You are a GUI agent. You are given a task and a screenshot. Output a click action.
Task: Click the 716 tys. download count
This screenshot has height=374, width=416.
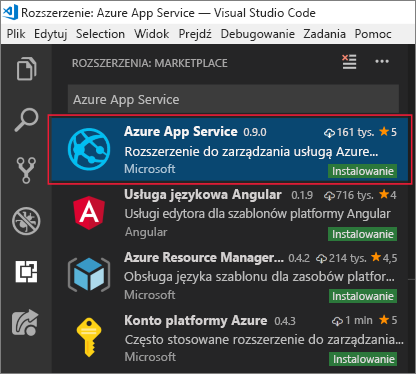pos(349,195)
